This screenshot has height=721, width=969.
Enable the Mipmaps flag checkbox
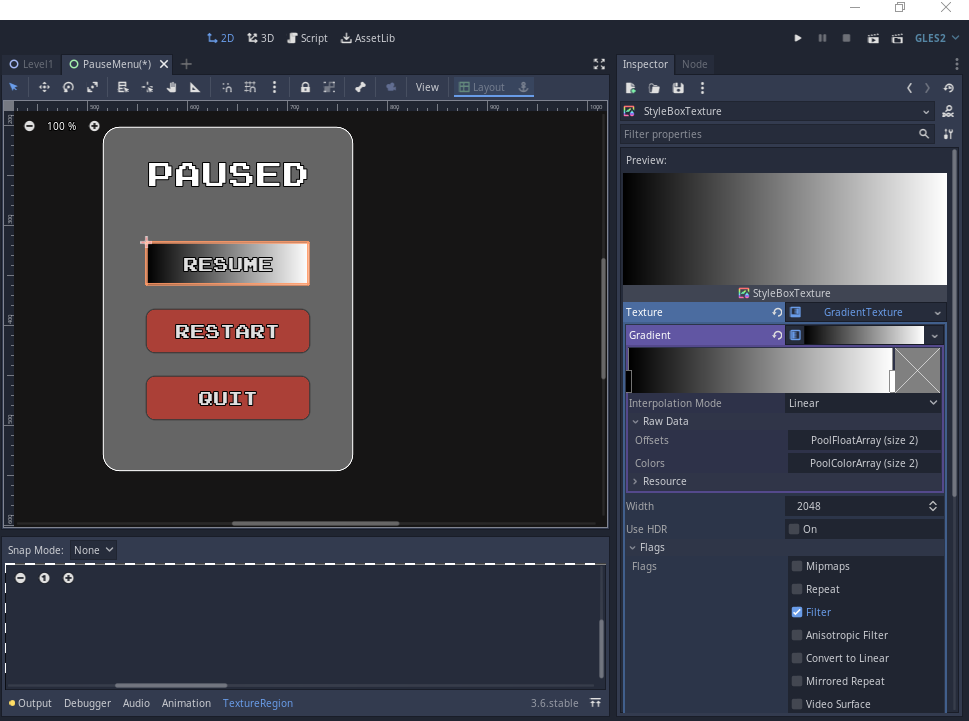click(x=797, y=566)
